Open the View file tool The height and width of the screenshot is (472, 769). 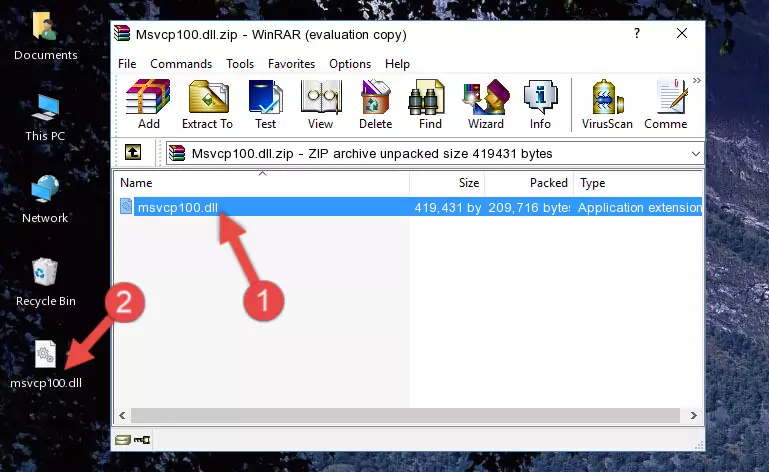pos(321,104)
